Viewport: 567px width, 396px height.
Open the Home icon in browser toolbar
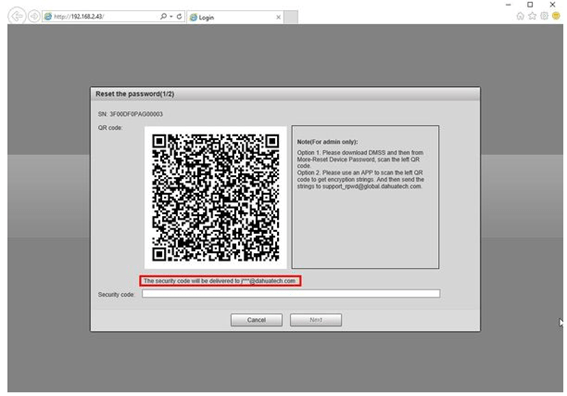pos(520,16)
